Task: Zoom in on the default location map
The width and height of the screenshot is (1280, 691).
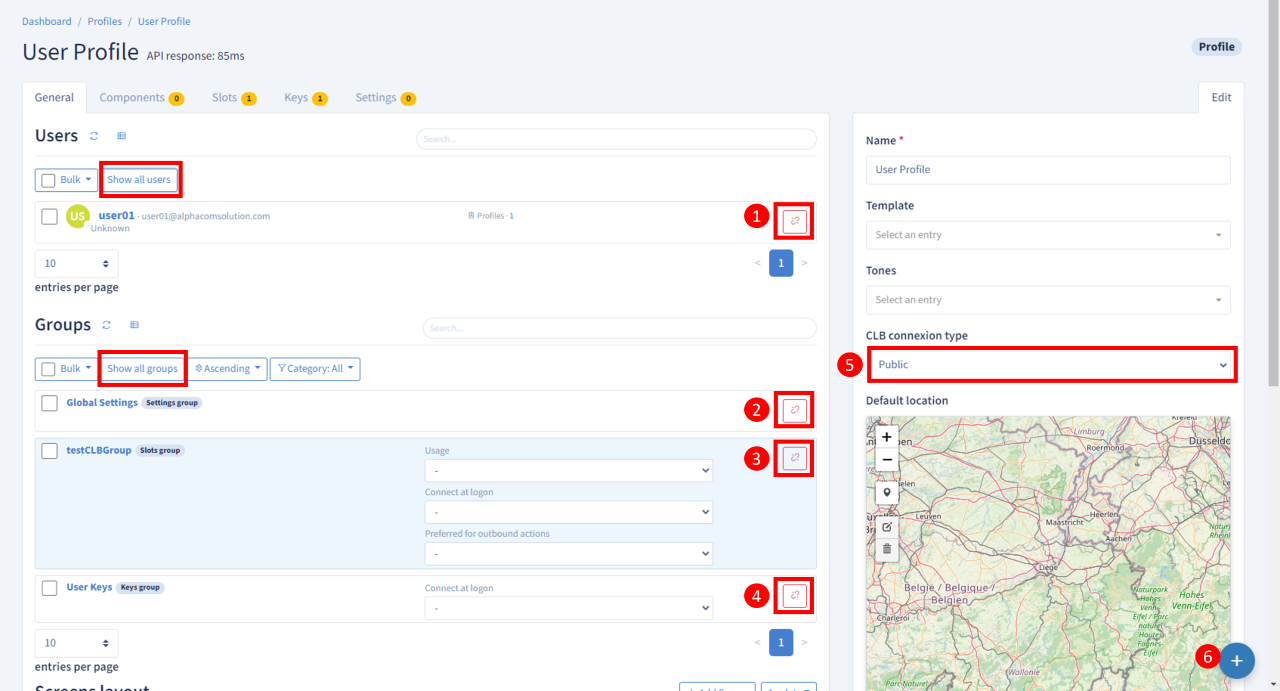Action: (886, 437)
